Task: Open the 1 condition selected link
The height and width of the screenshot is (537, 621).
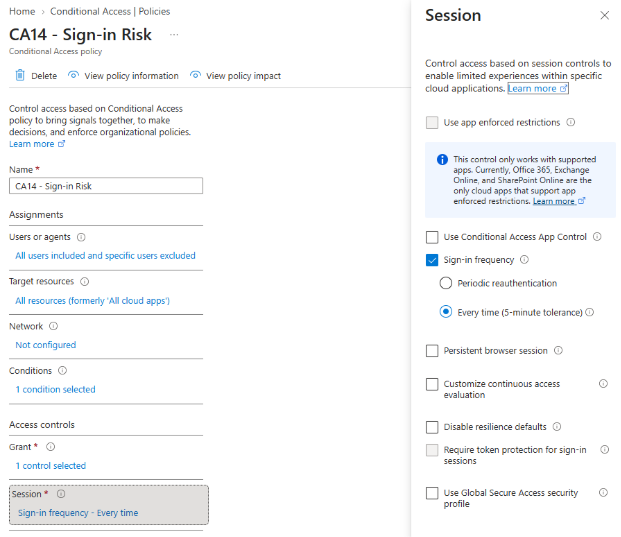Action: pos(55,390)
